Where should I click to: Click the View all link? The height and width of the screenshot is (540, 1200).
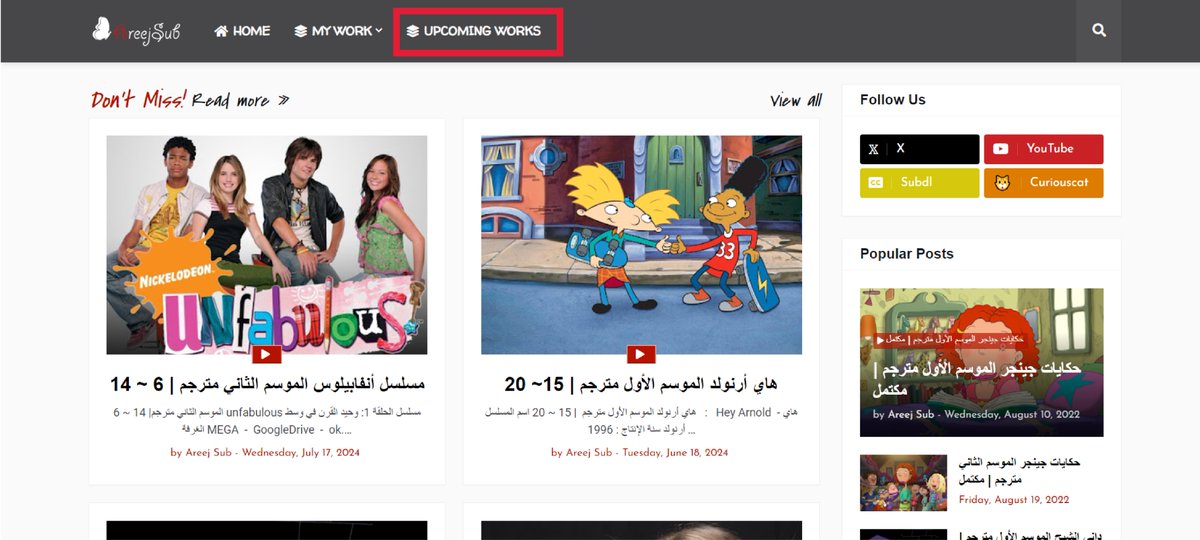796,100
